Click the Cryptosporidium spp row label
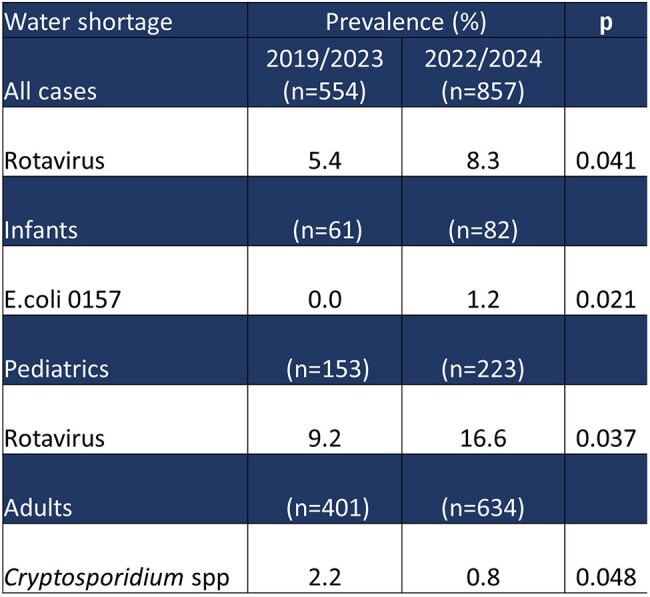Screen dimensions: 650x597 [125, 558]
